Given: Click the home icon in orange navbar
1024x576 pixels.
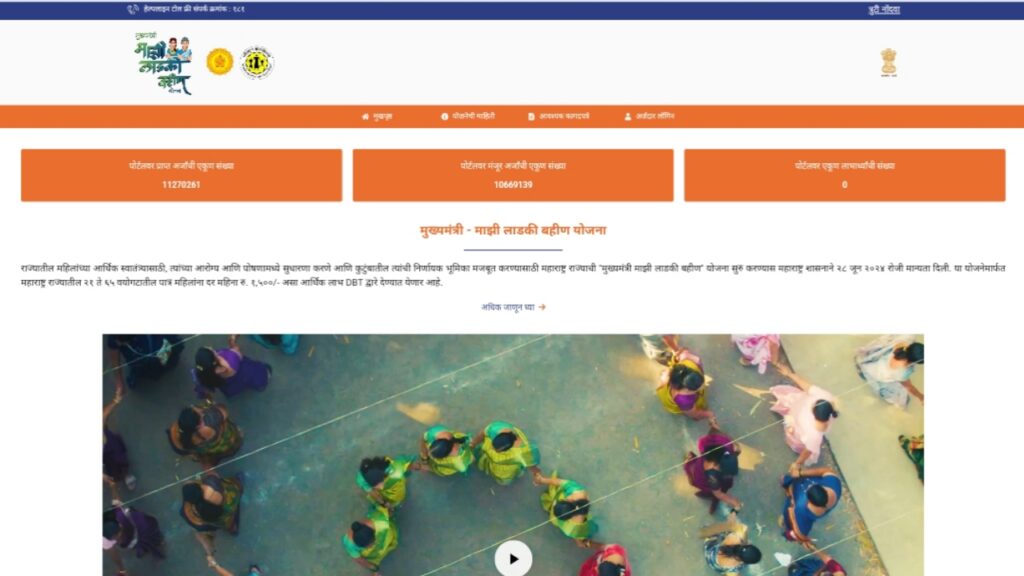Looking at the screenshot, I should point(365,116).
